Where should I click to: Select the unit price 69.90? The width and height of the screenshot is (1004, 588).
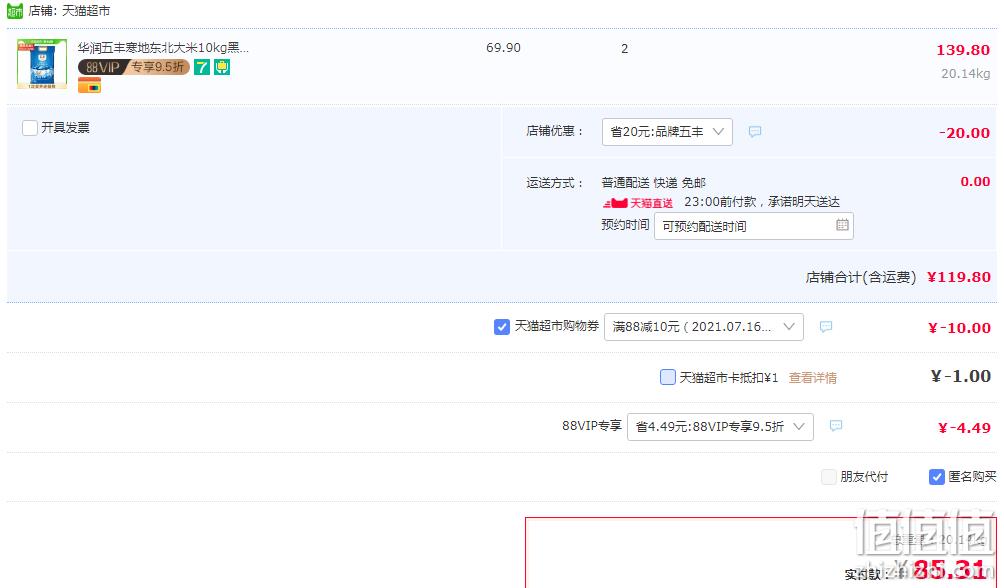coord(503,47)
